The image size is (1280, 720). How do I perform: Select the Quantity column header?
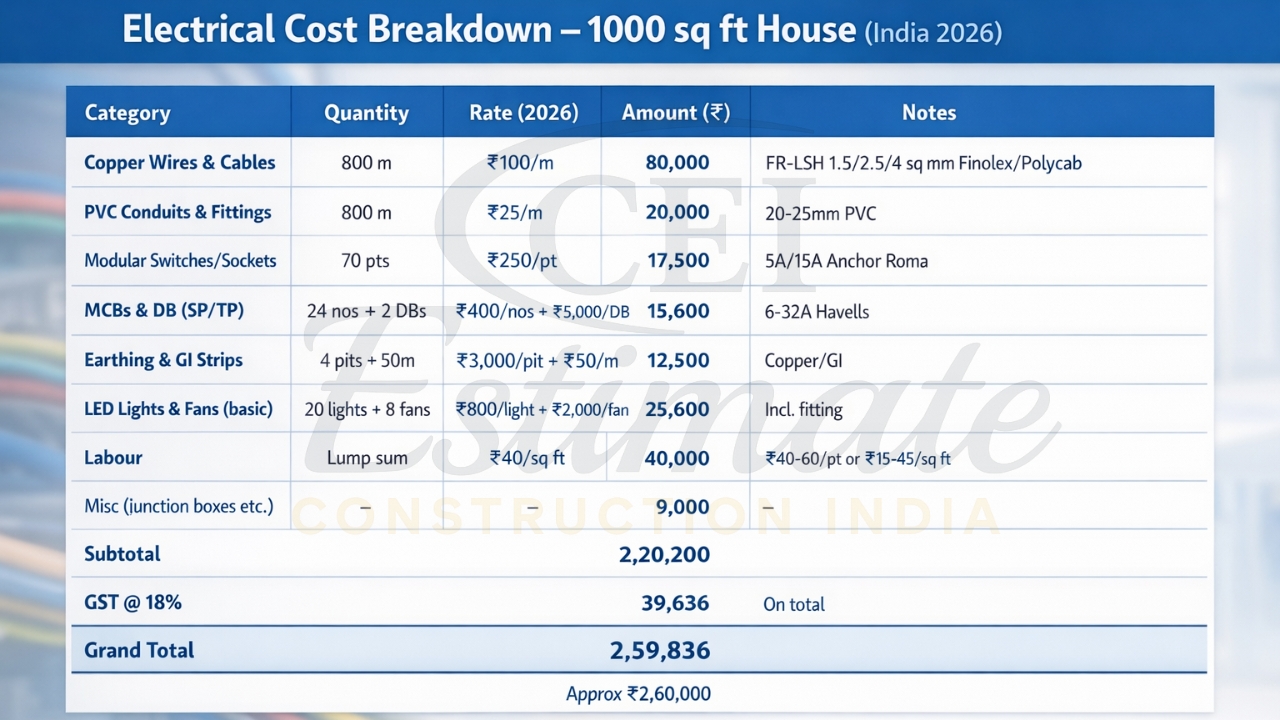[x=366, y=112]
